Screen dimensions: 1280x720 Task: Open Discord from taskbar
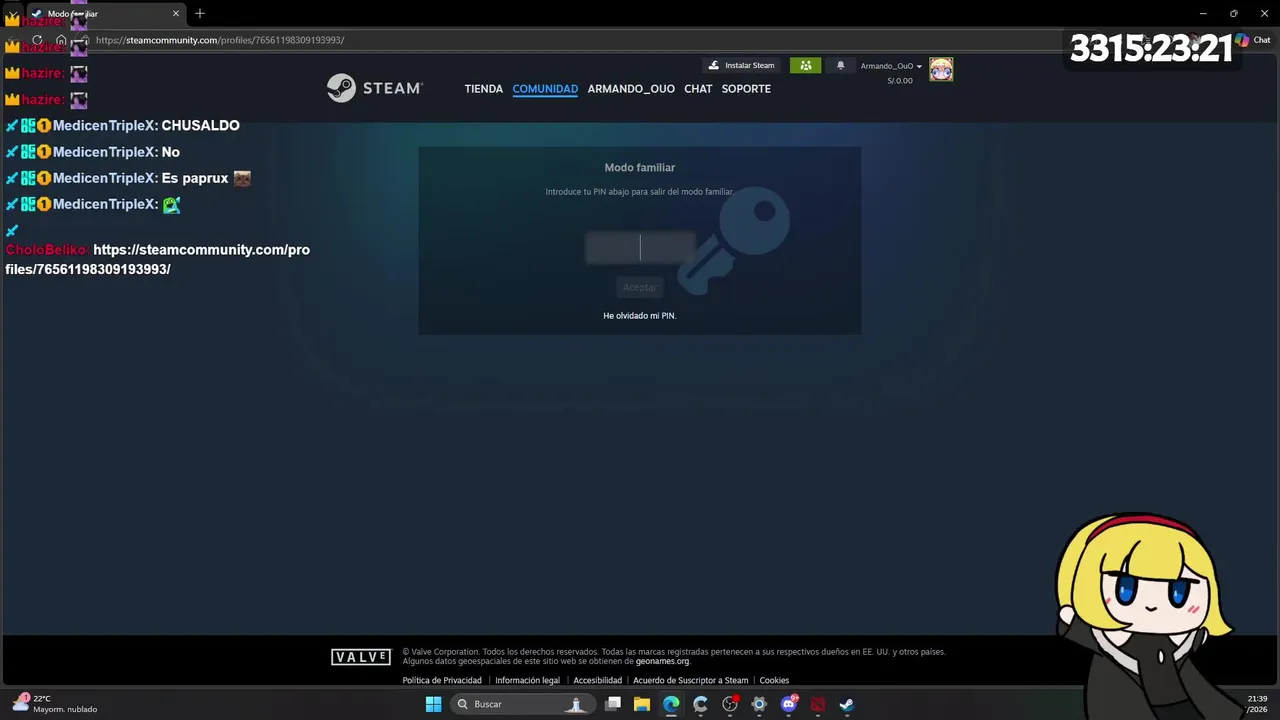point(789,704)
